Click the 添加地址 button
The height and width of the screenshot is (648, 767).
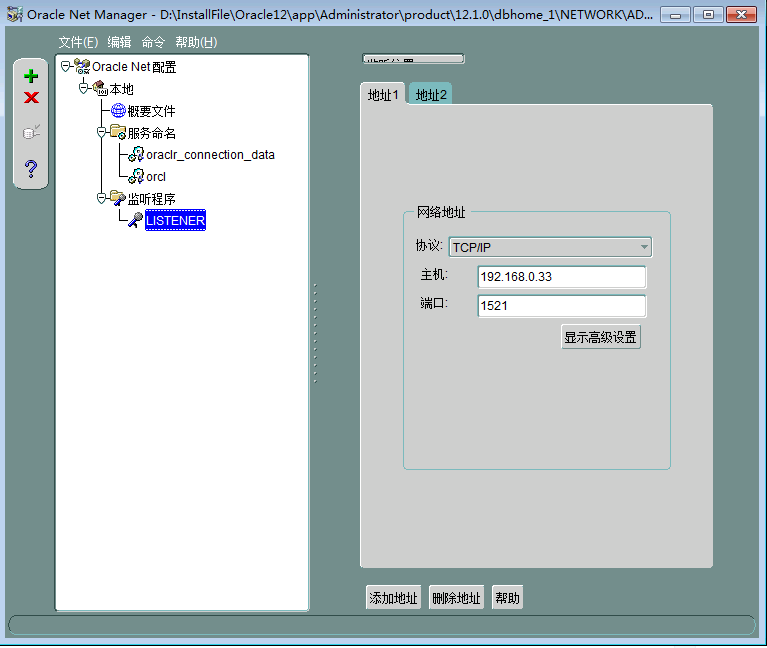point(393,598)
